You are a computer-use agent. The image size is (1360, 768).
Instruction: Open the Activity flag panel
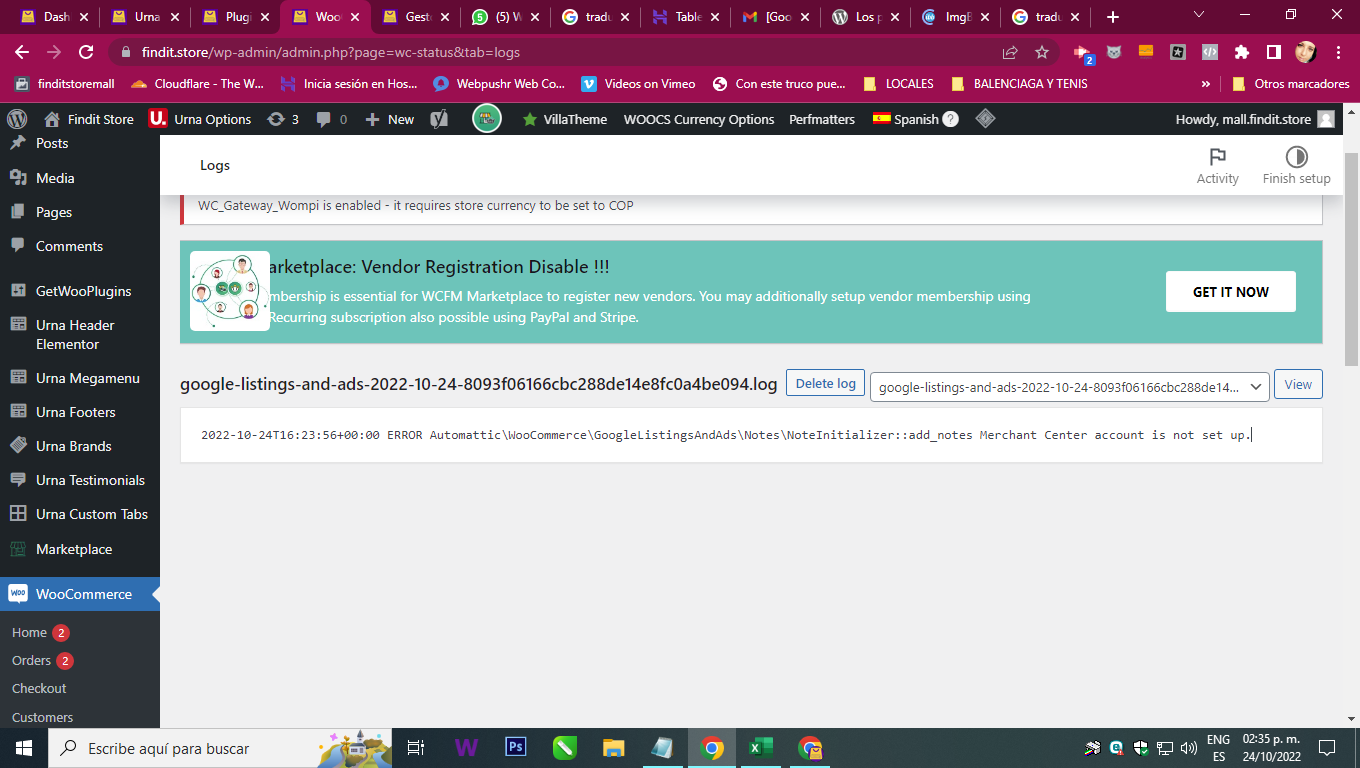click(x=1217, y=165)
